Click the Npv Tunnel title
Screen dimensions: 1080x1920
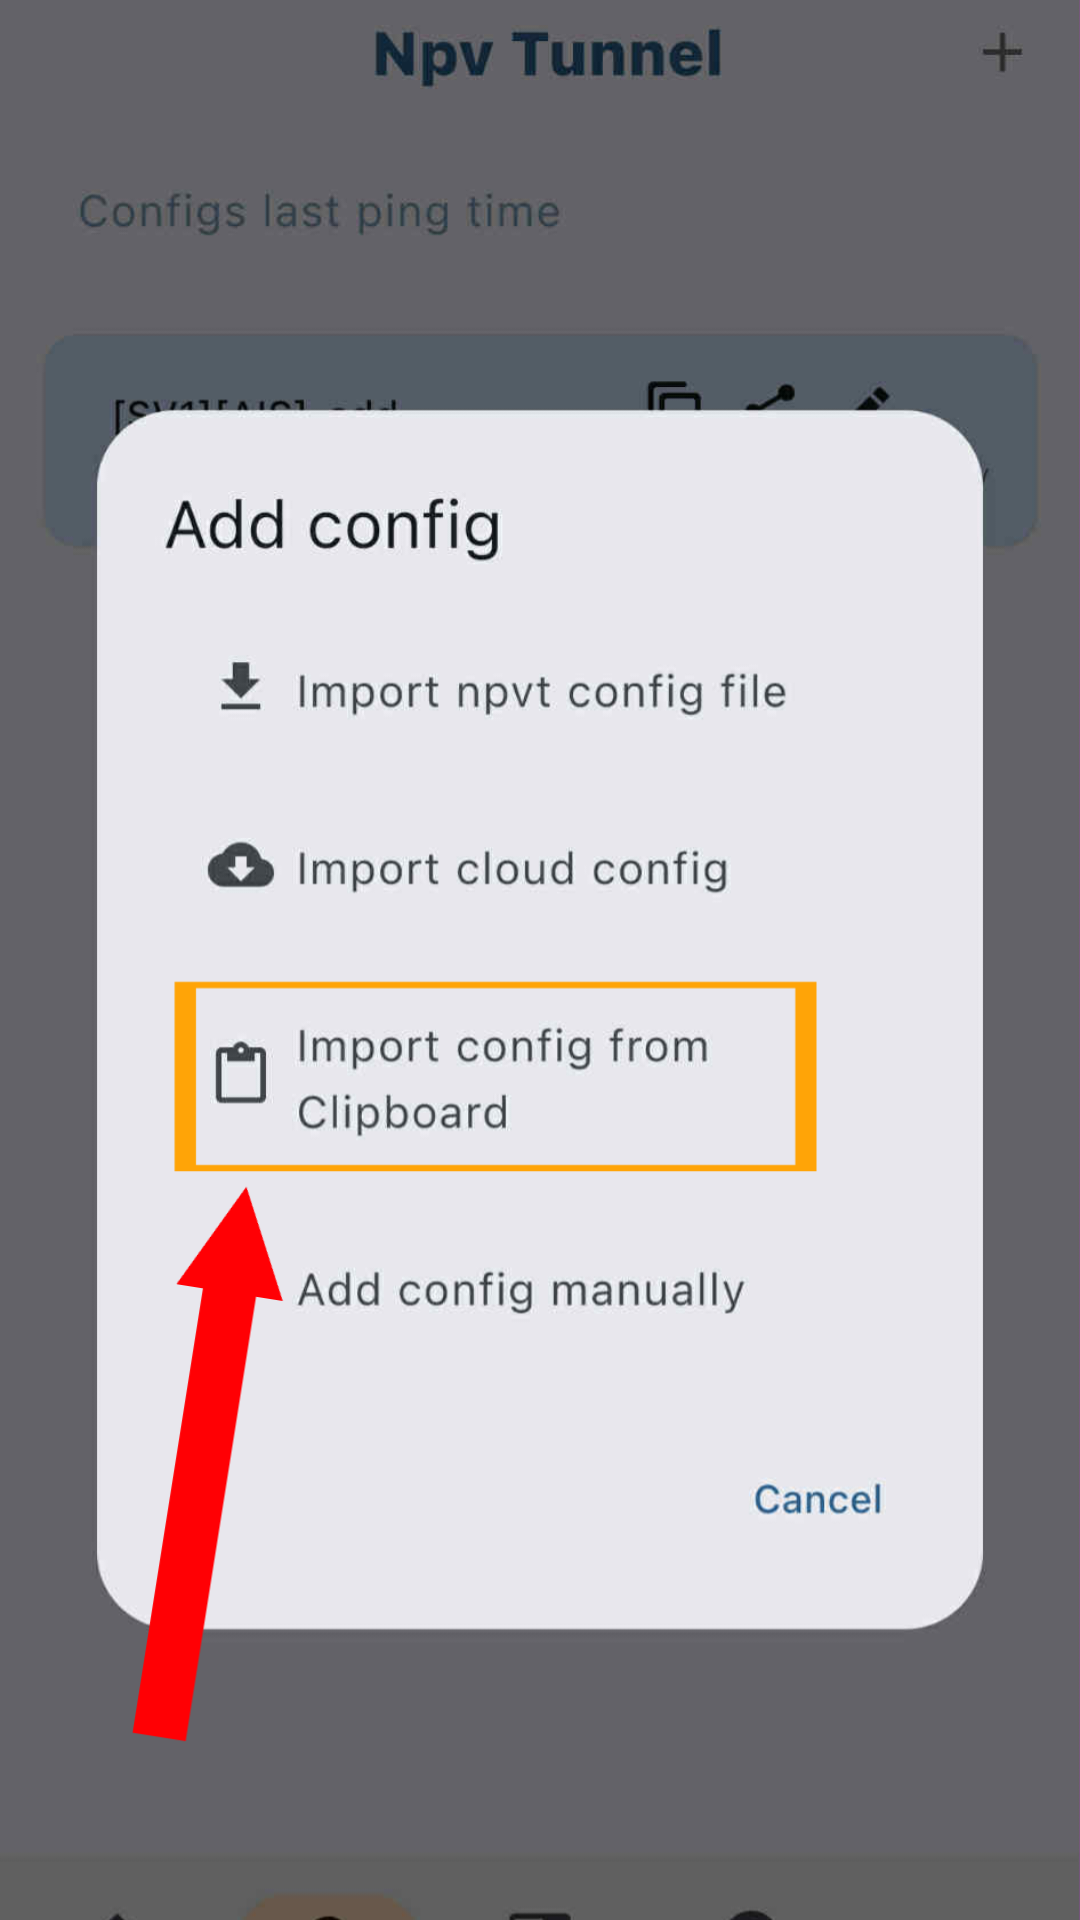tap(547, 54)
